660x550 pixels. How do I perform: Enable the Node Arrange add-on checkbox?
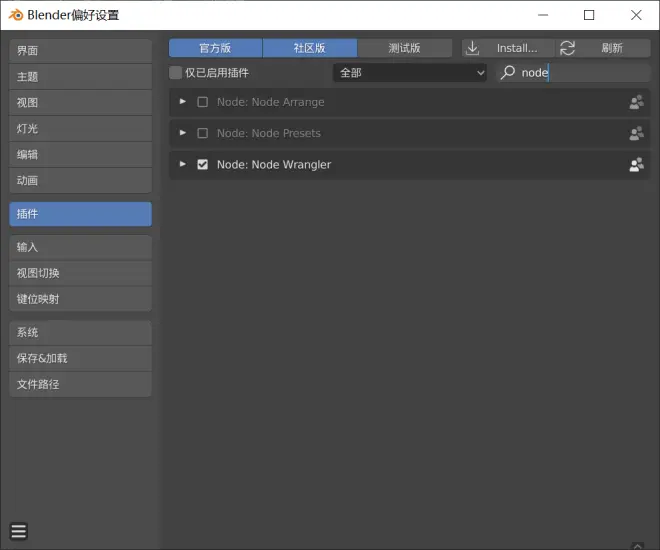click(202, 102)
